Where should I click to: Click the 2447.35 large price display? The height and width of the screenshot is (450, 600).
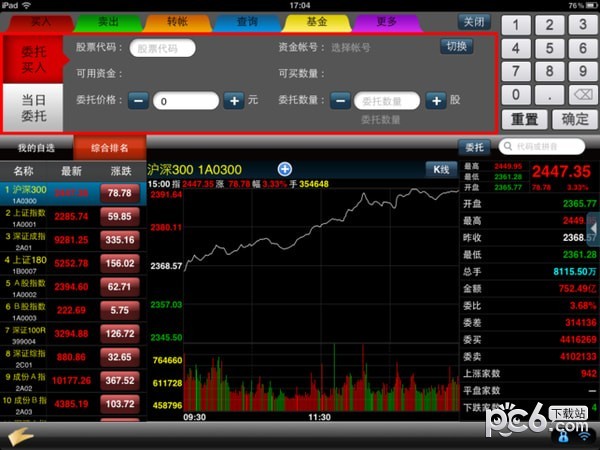[561, 171]
